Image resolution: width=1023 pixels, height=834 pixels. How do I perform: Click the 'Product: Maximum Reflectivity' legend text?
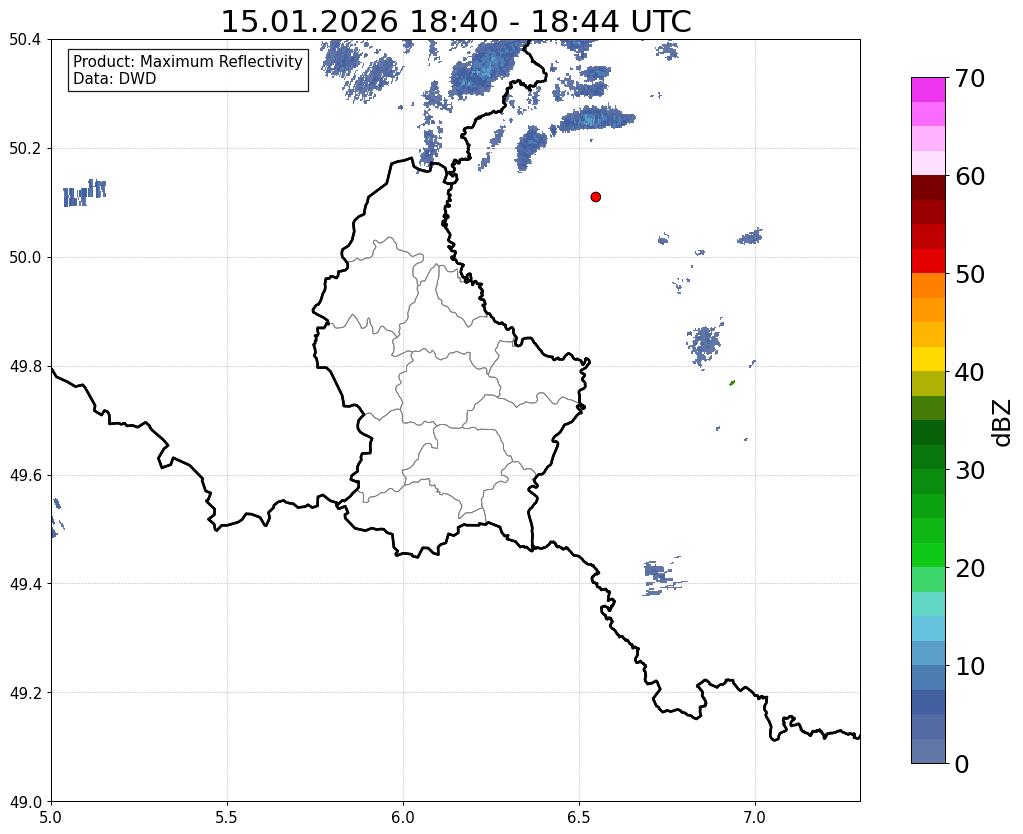pyautogui.click(x=188, y=61)
